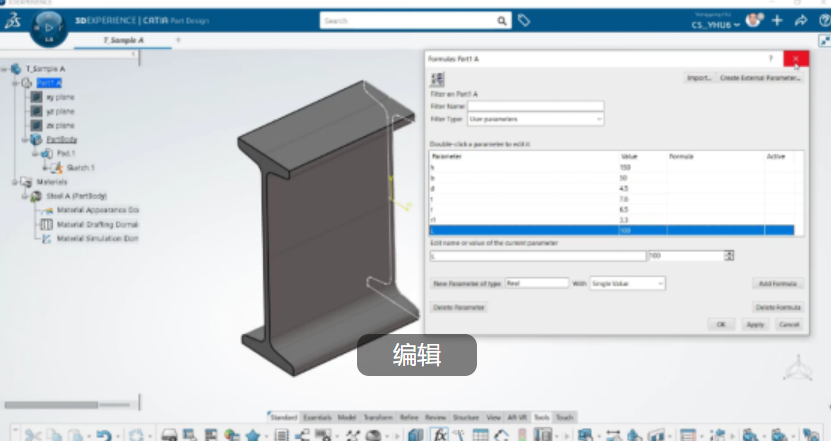This screenshot has height=441, width=831.
Task: Click the Import... button
Action: 700,78
